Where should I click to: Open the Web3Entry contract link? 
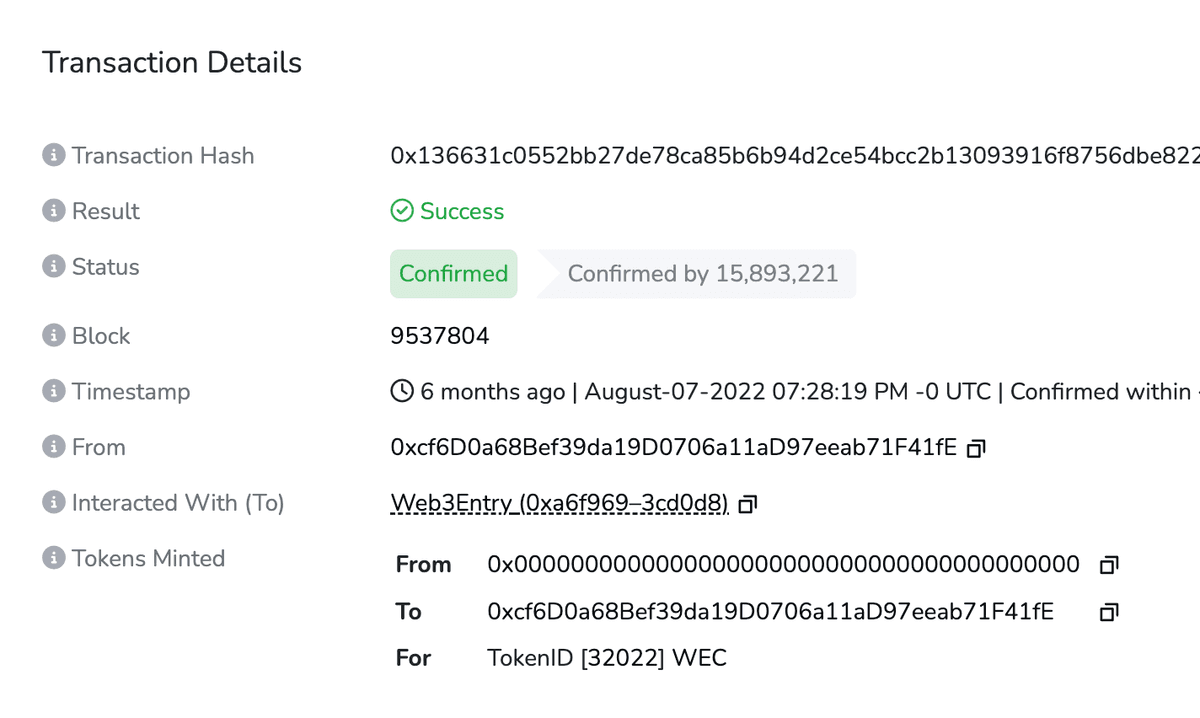[557, 503]
